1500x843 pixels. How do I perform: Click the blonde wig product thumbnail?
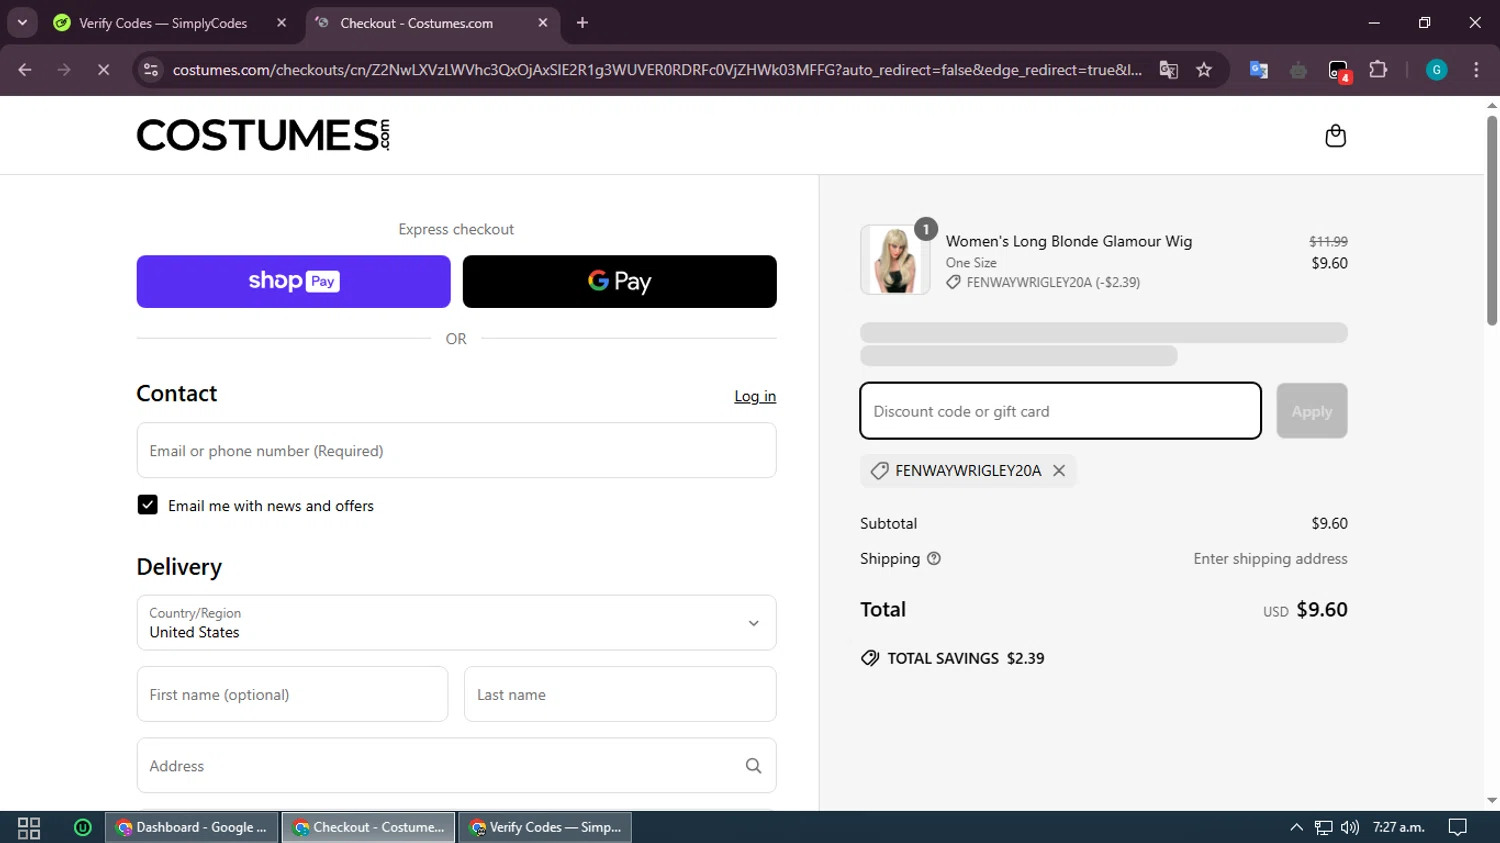click(895, 260)
